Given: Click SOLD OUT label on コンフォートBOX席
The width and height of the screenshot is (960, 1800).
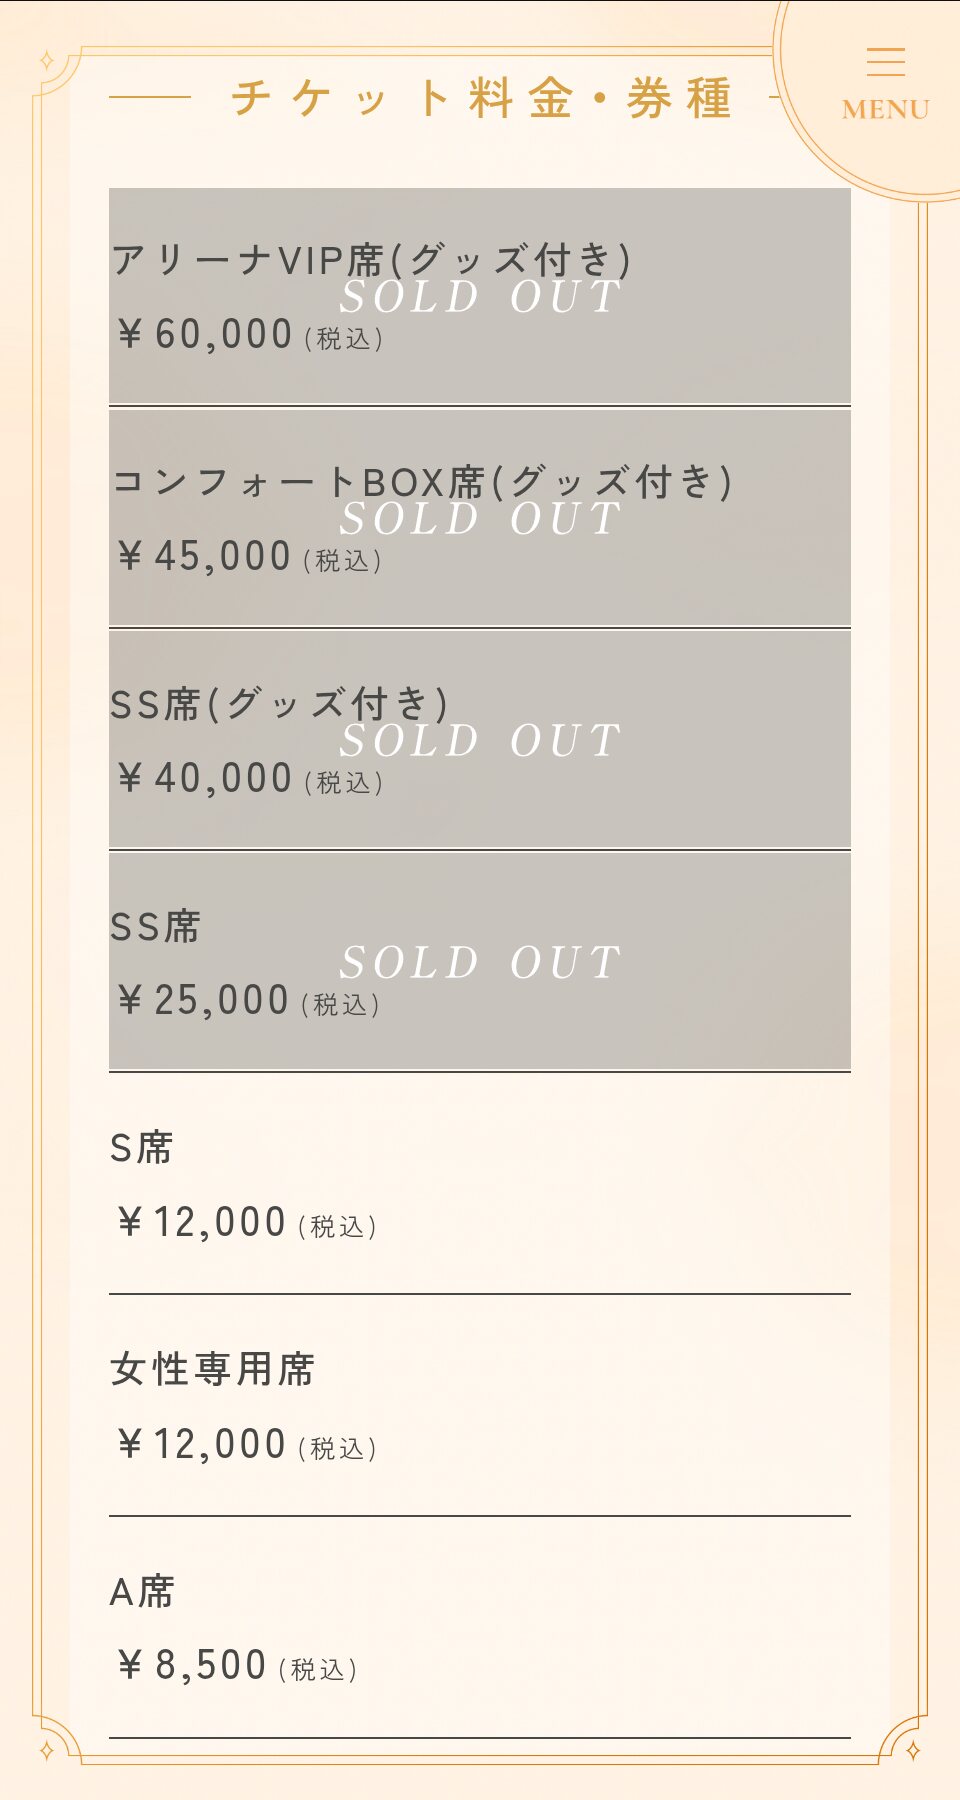Looking at the screenshot, I should (480, 519).
